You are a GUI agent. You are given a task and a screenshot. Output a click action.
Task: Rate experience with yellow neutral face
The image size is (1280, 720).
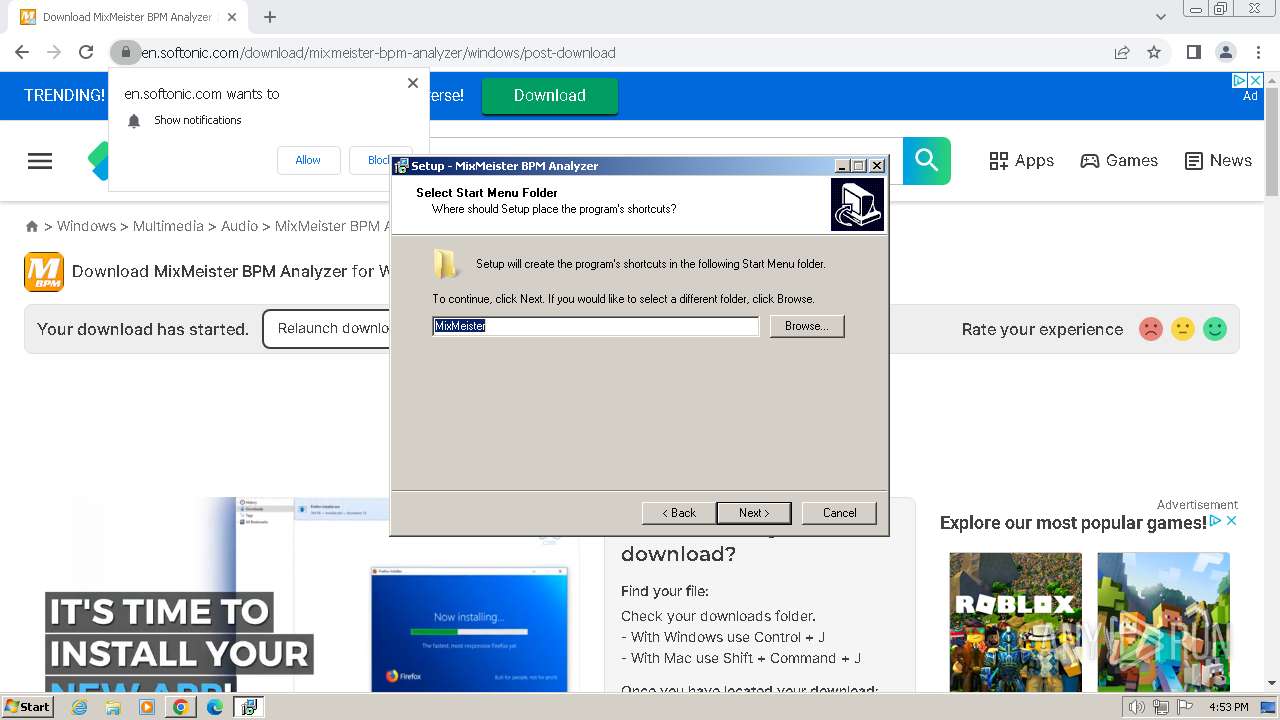[x=1183, y=329]
